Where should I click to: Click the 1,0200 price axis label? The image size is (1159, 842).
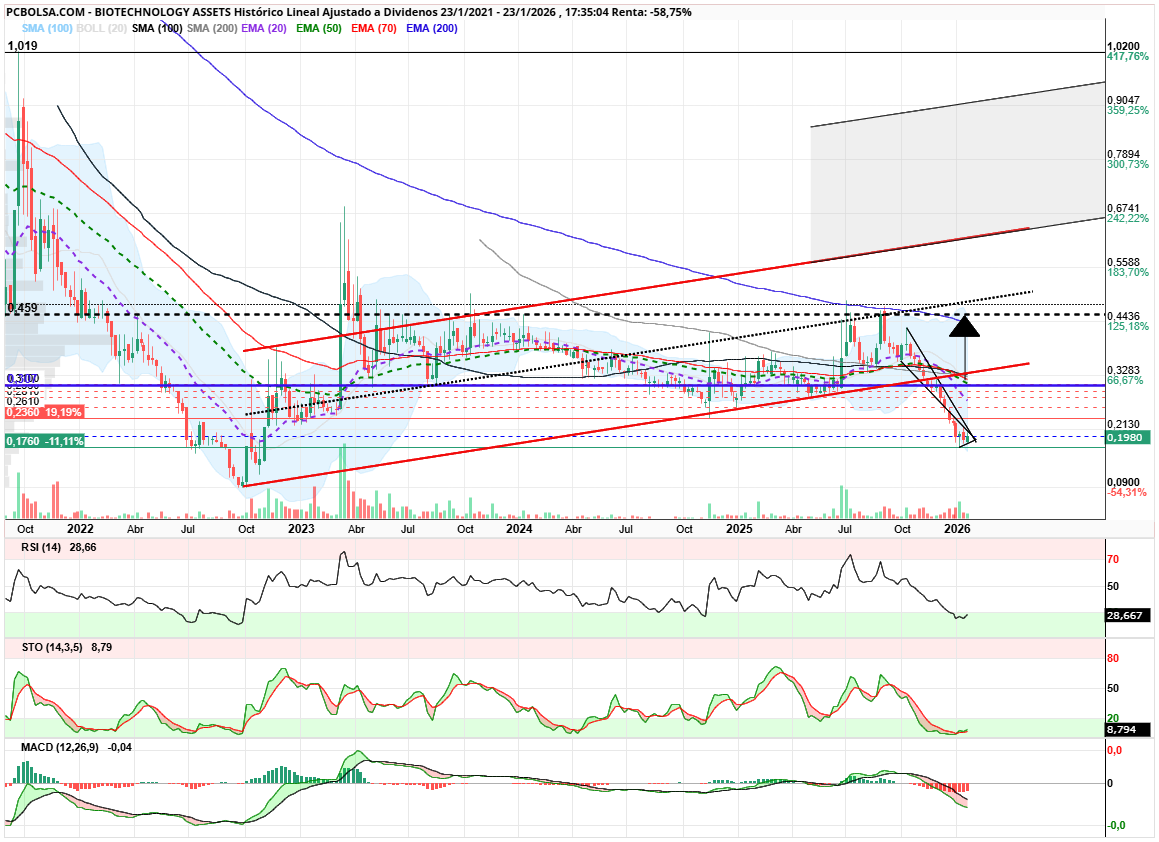[x=1123, y=46]
